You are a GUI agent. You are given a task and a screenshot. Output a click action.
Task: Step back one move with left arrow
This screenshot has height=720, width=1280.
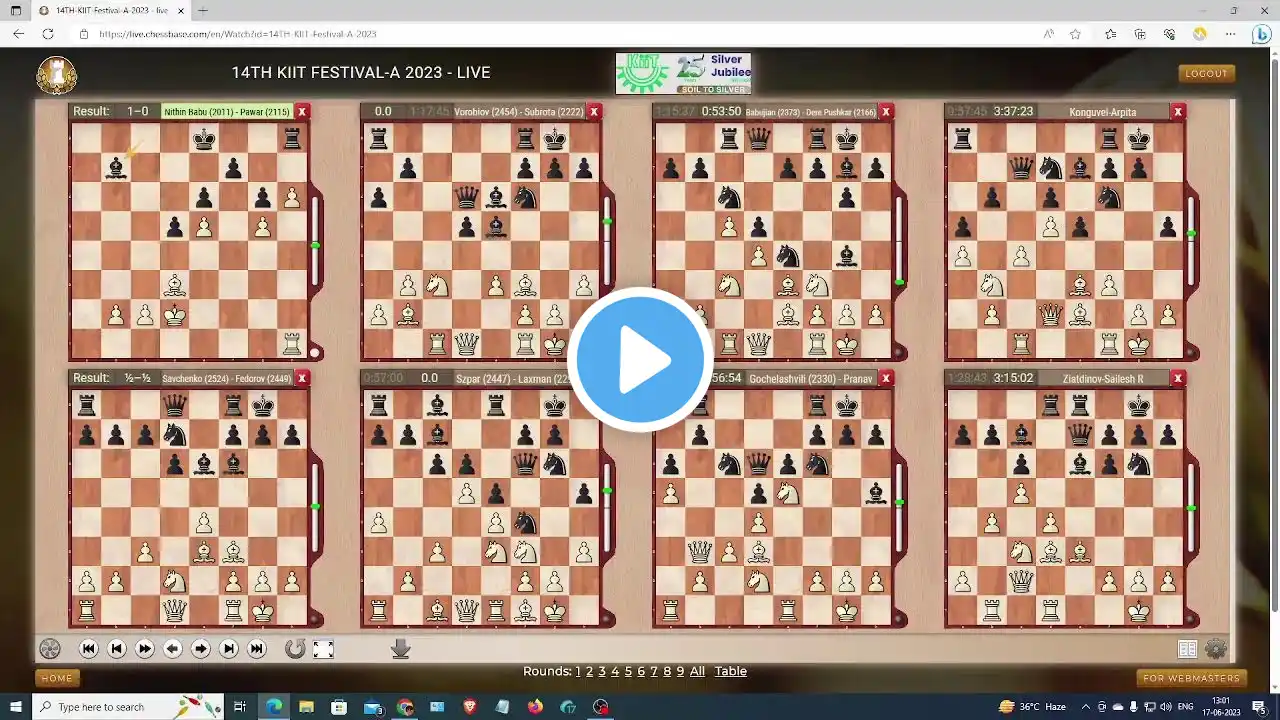pyautogui.click(x=173, y=649)
